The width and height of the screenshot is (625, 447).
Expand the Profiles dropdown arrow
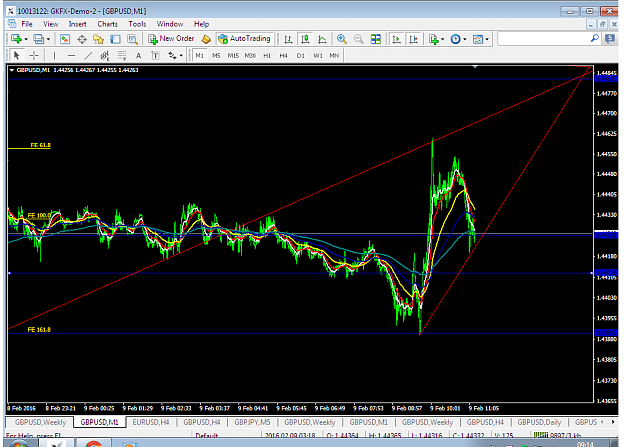point(48,39)
